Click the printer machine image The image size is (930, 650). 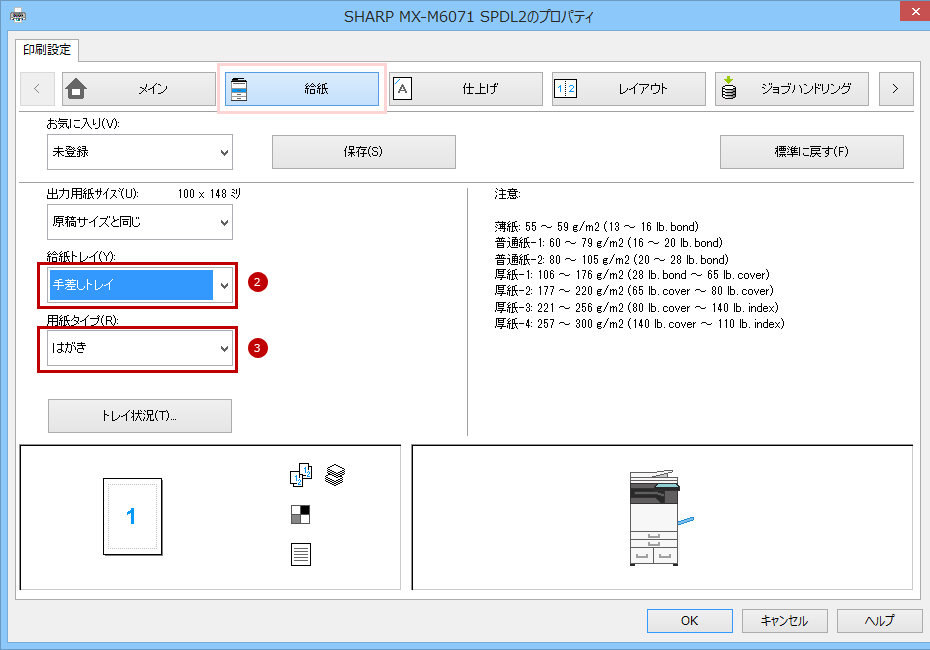tap(660, 517)
